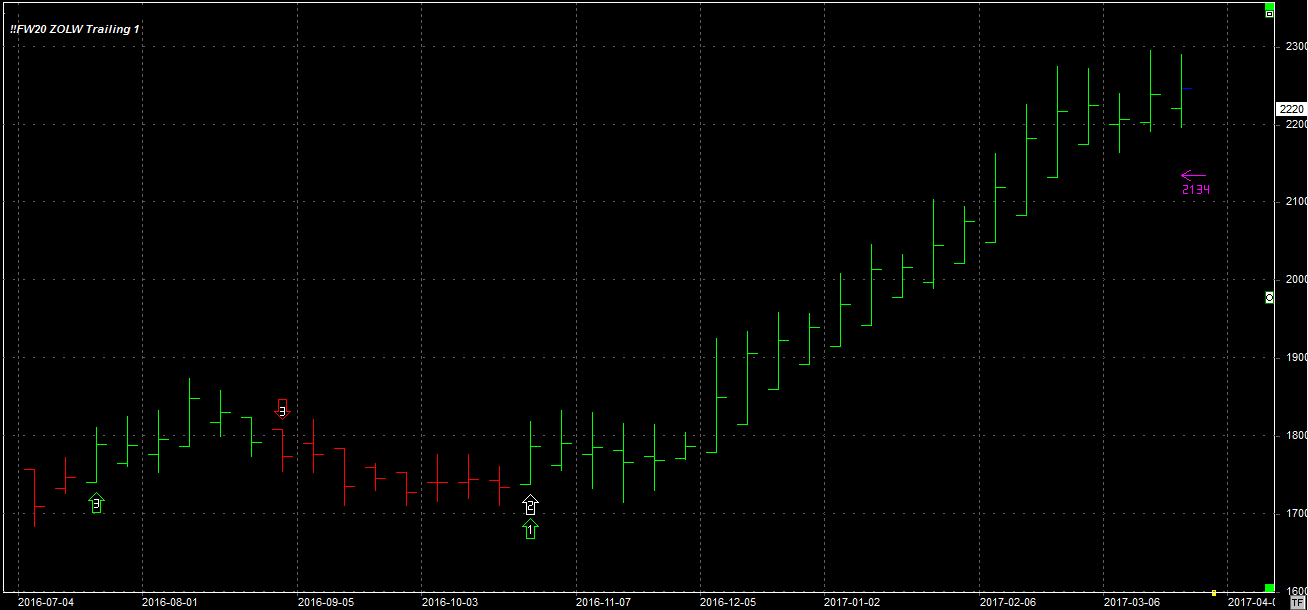Click the 2016-11-07 date on time axis
The width and height of the screenshot is (1308, 610).
click(603, 602)
